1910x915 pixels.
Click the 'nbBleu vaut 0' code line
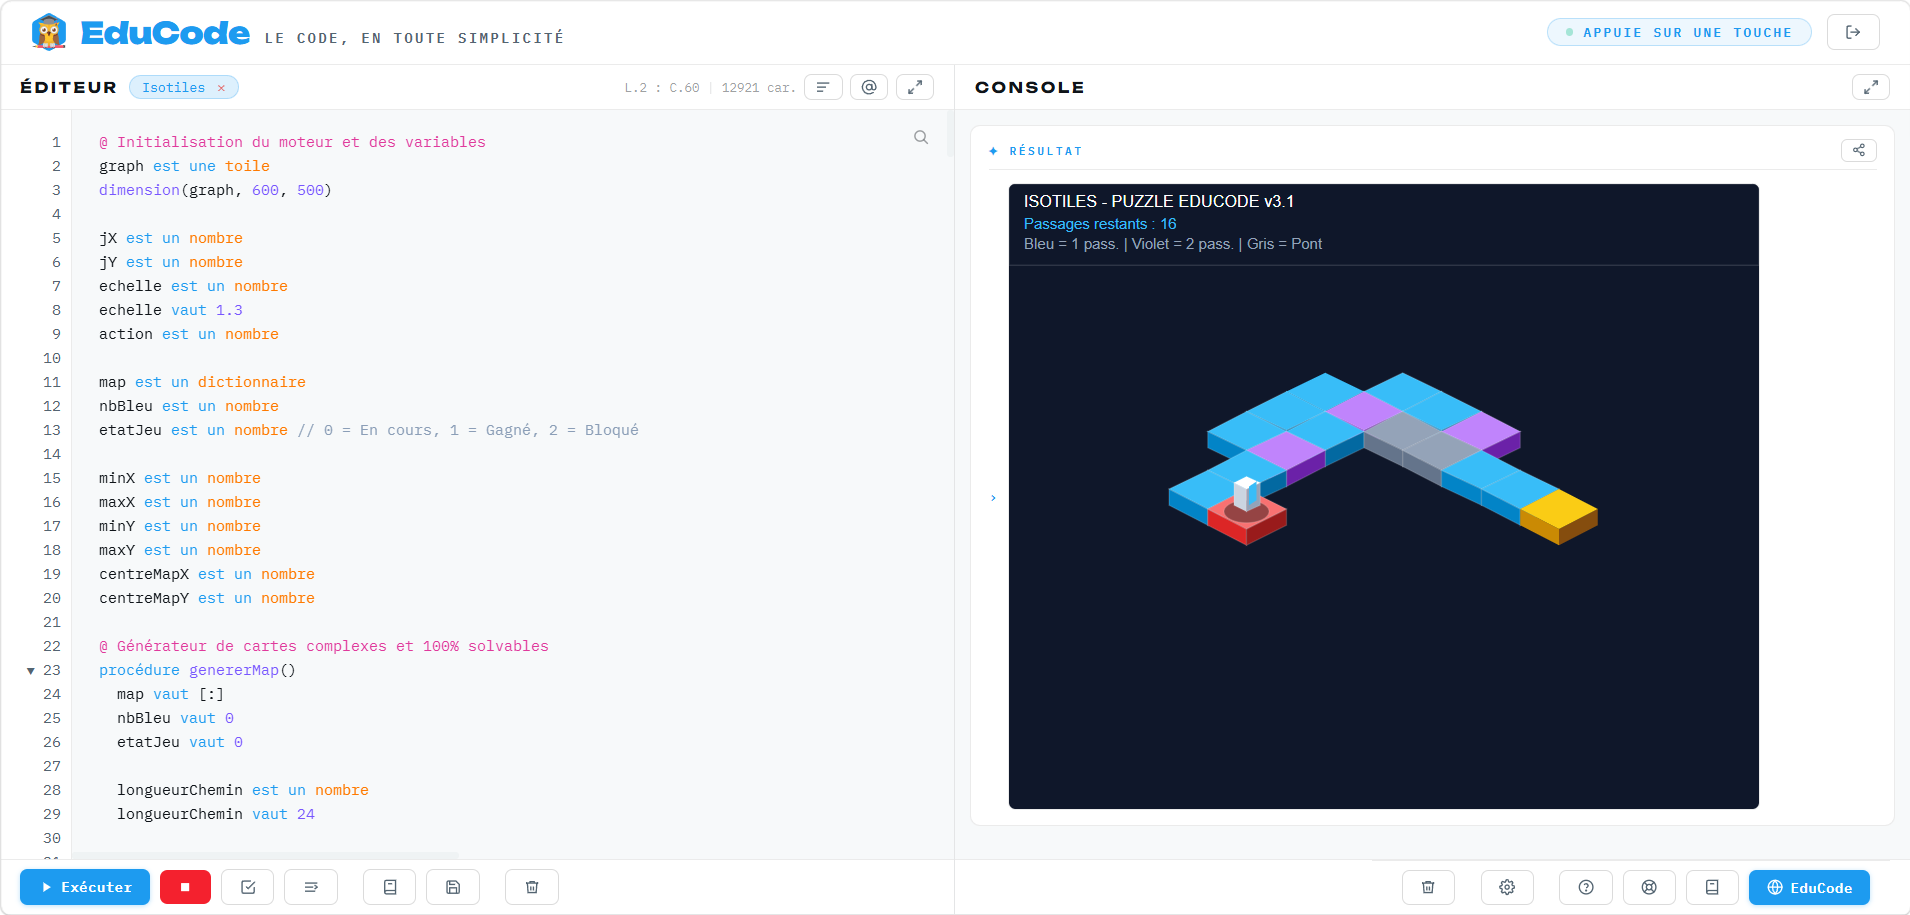tap(175, 718)
